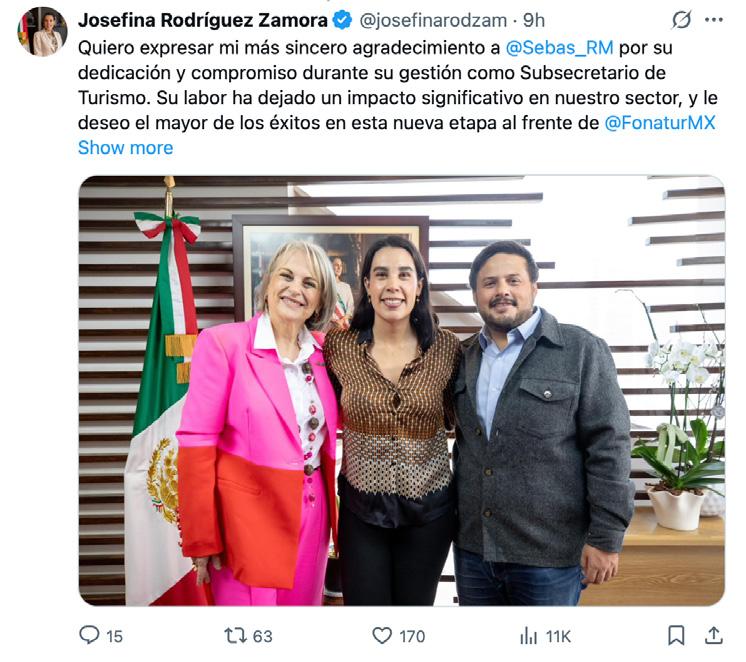Image resolution: width=746 pixels, height=662 pixels.
Task: Click the 63 reposts count
Action: pos(263,636)
